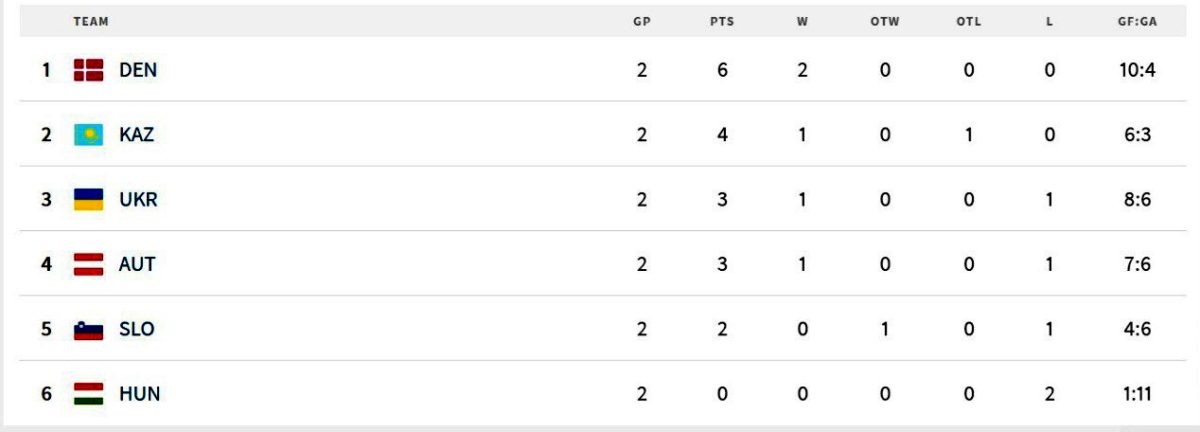Click Denmark's 10:4 goal difference
Screen dimensions: 1200x432
(1138, 70)
